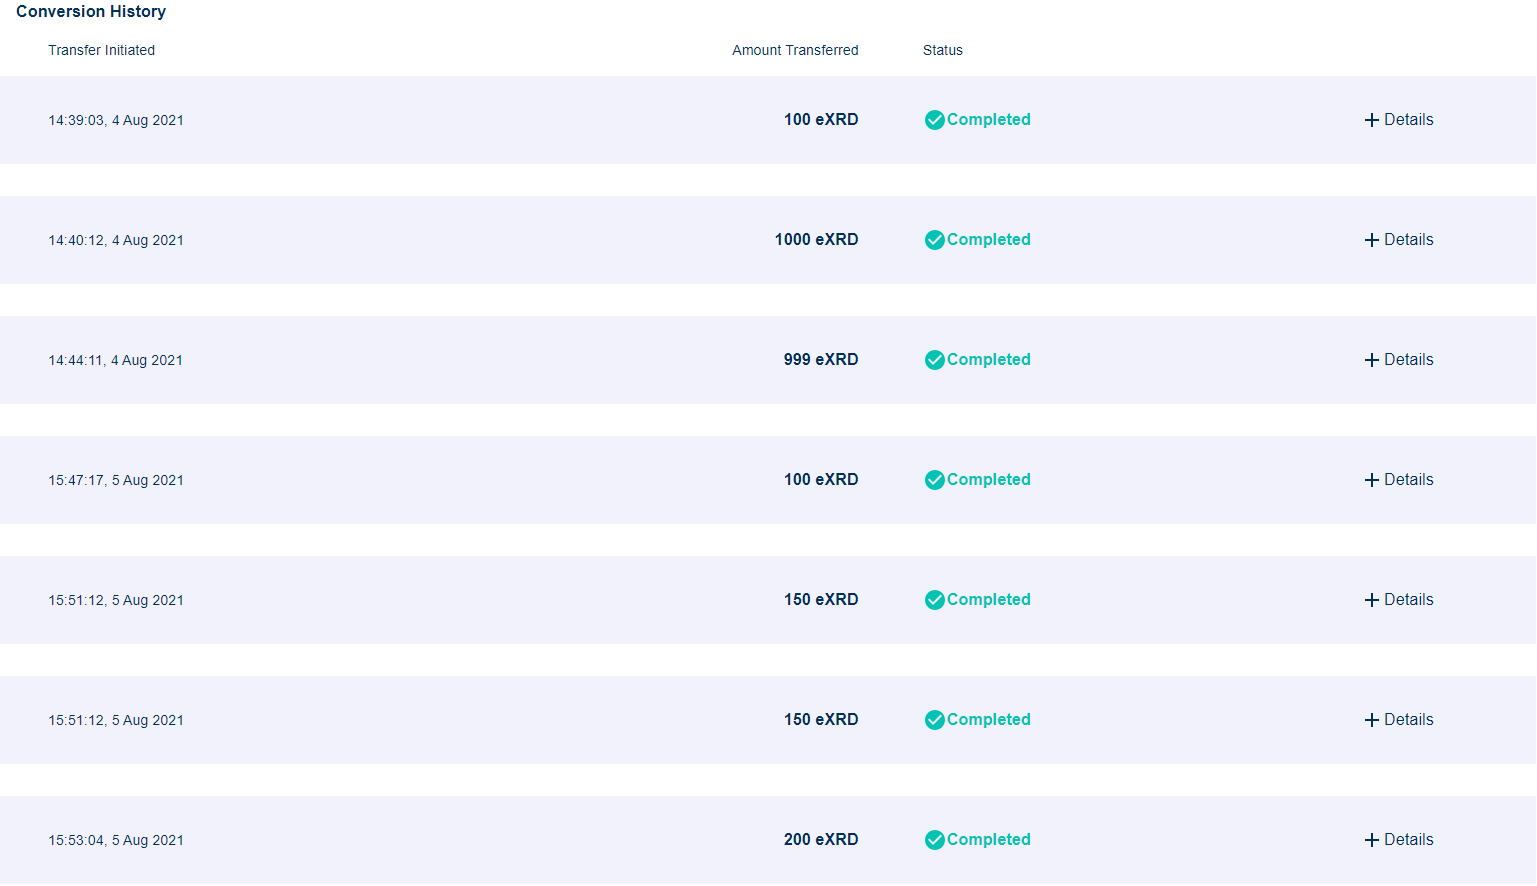Select the timestamp 14:40:12, 4 Aug 2021
Viewport: 1537px width, 886px height.
click(x=116, y=240)
